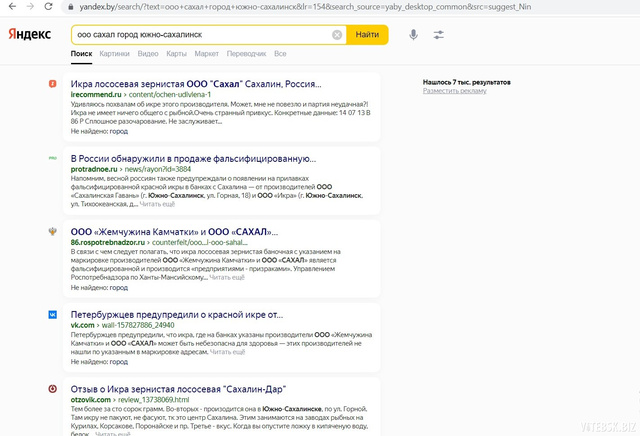Switch to the Карты tab
The width and height of the screenshot is (640, 436).
176,53
